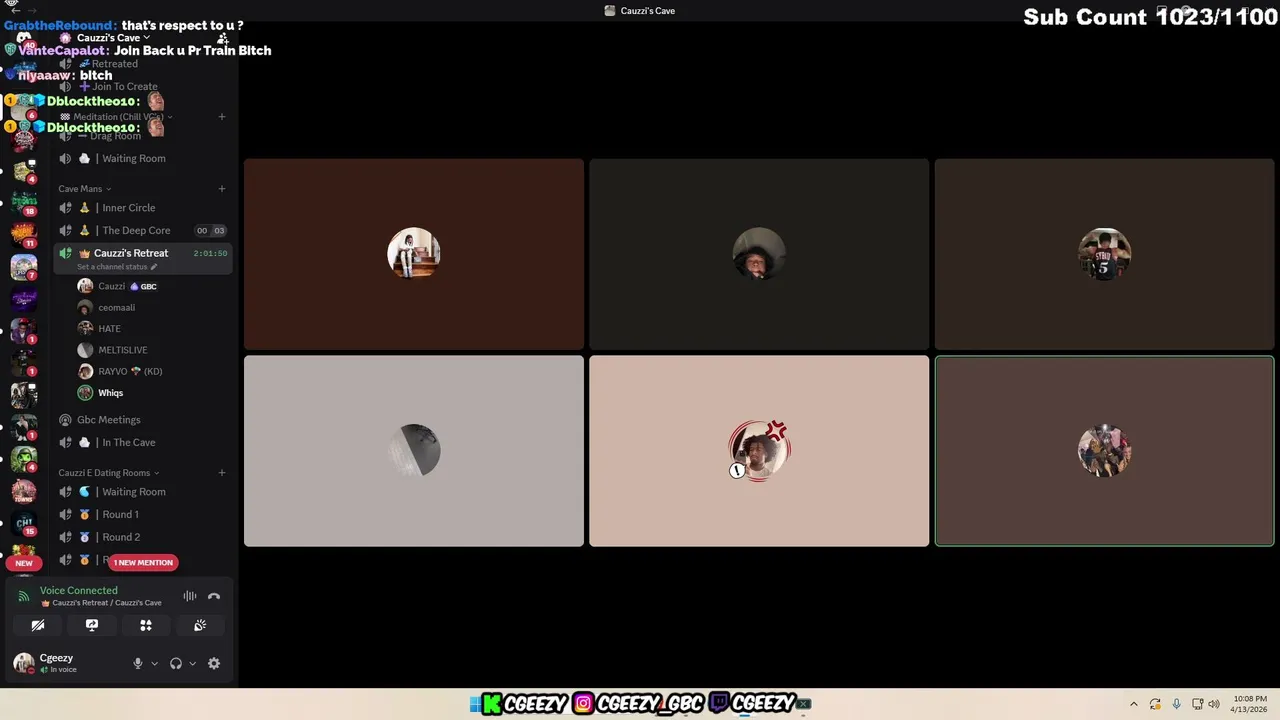The image size is (1280, 720).
Task: Jump to the 1 New Mention
Action: click(143, 562)
